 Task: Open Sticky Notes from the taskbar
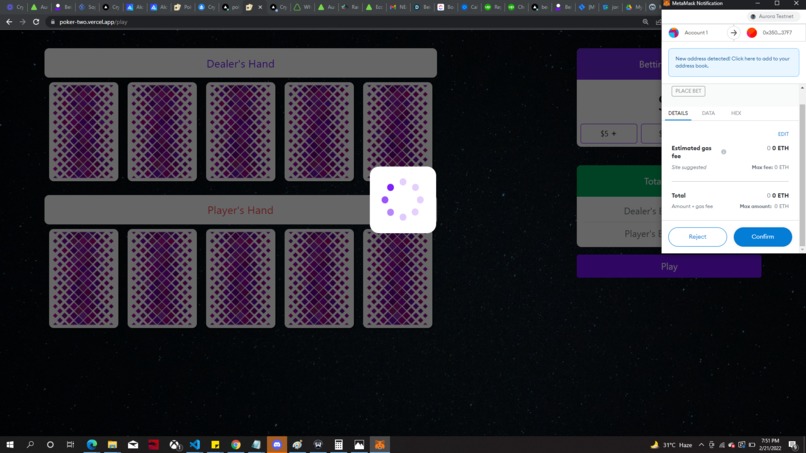215,444
